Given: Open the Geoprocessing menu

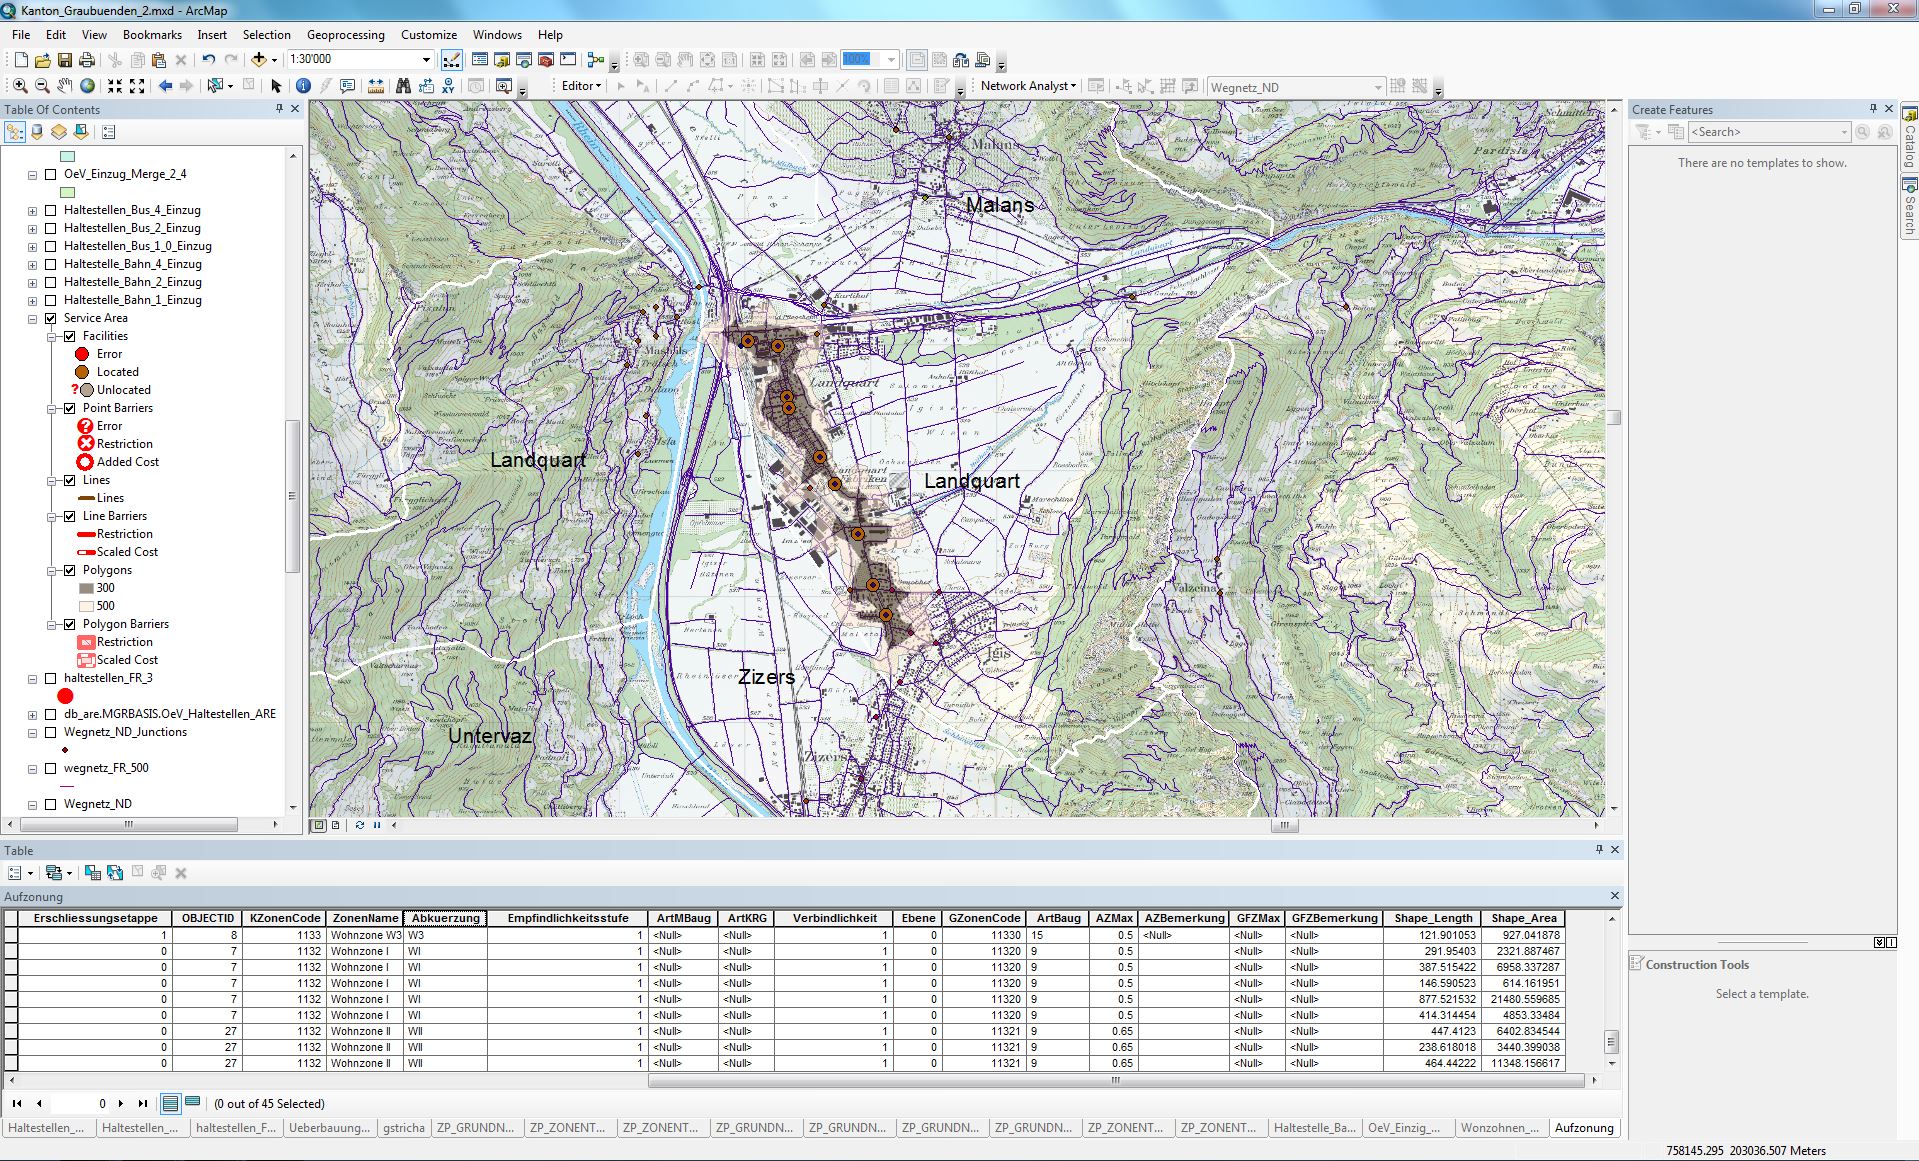Looking at the screenshot, I should [345, 34].
